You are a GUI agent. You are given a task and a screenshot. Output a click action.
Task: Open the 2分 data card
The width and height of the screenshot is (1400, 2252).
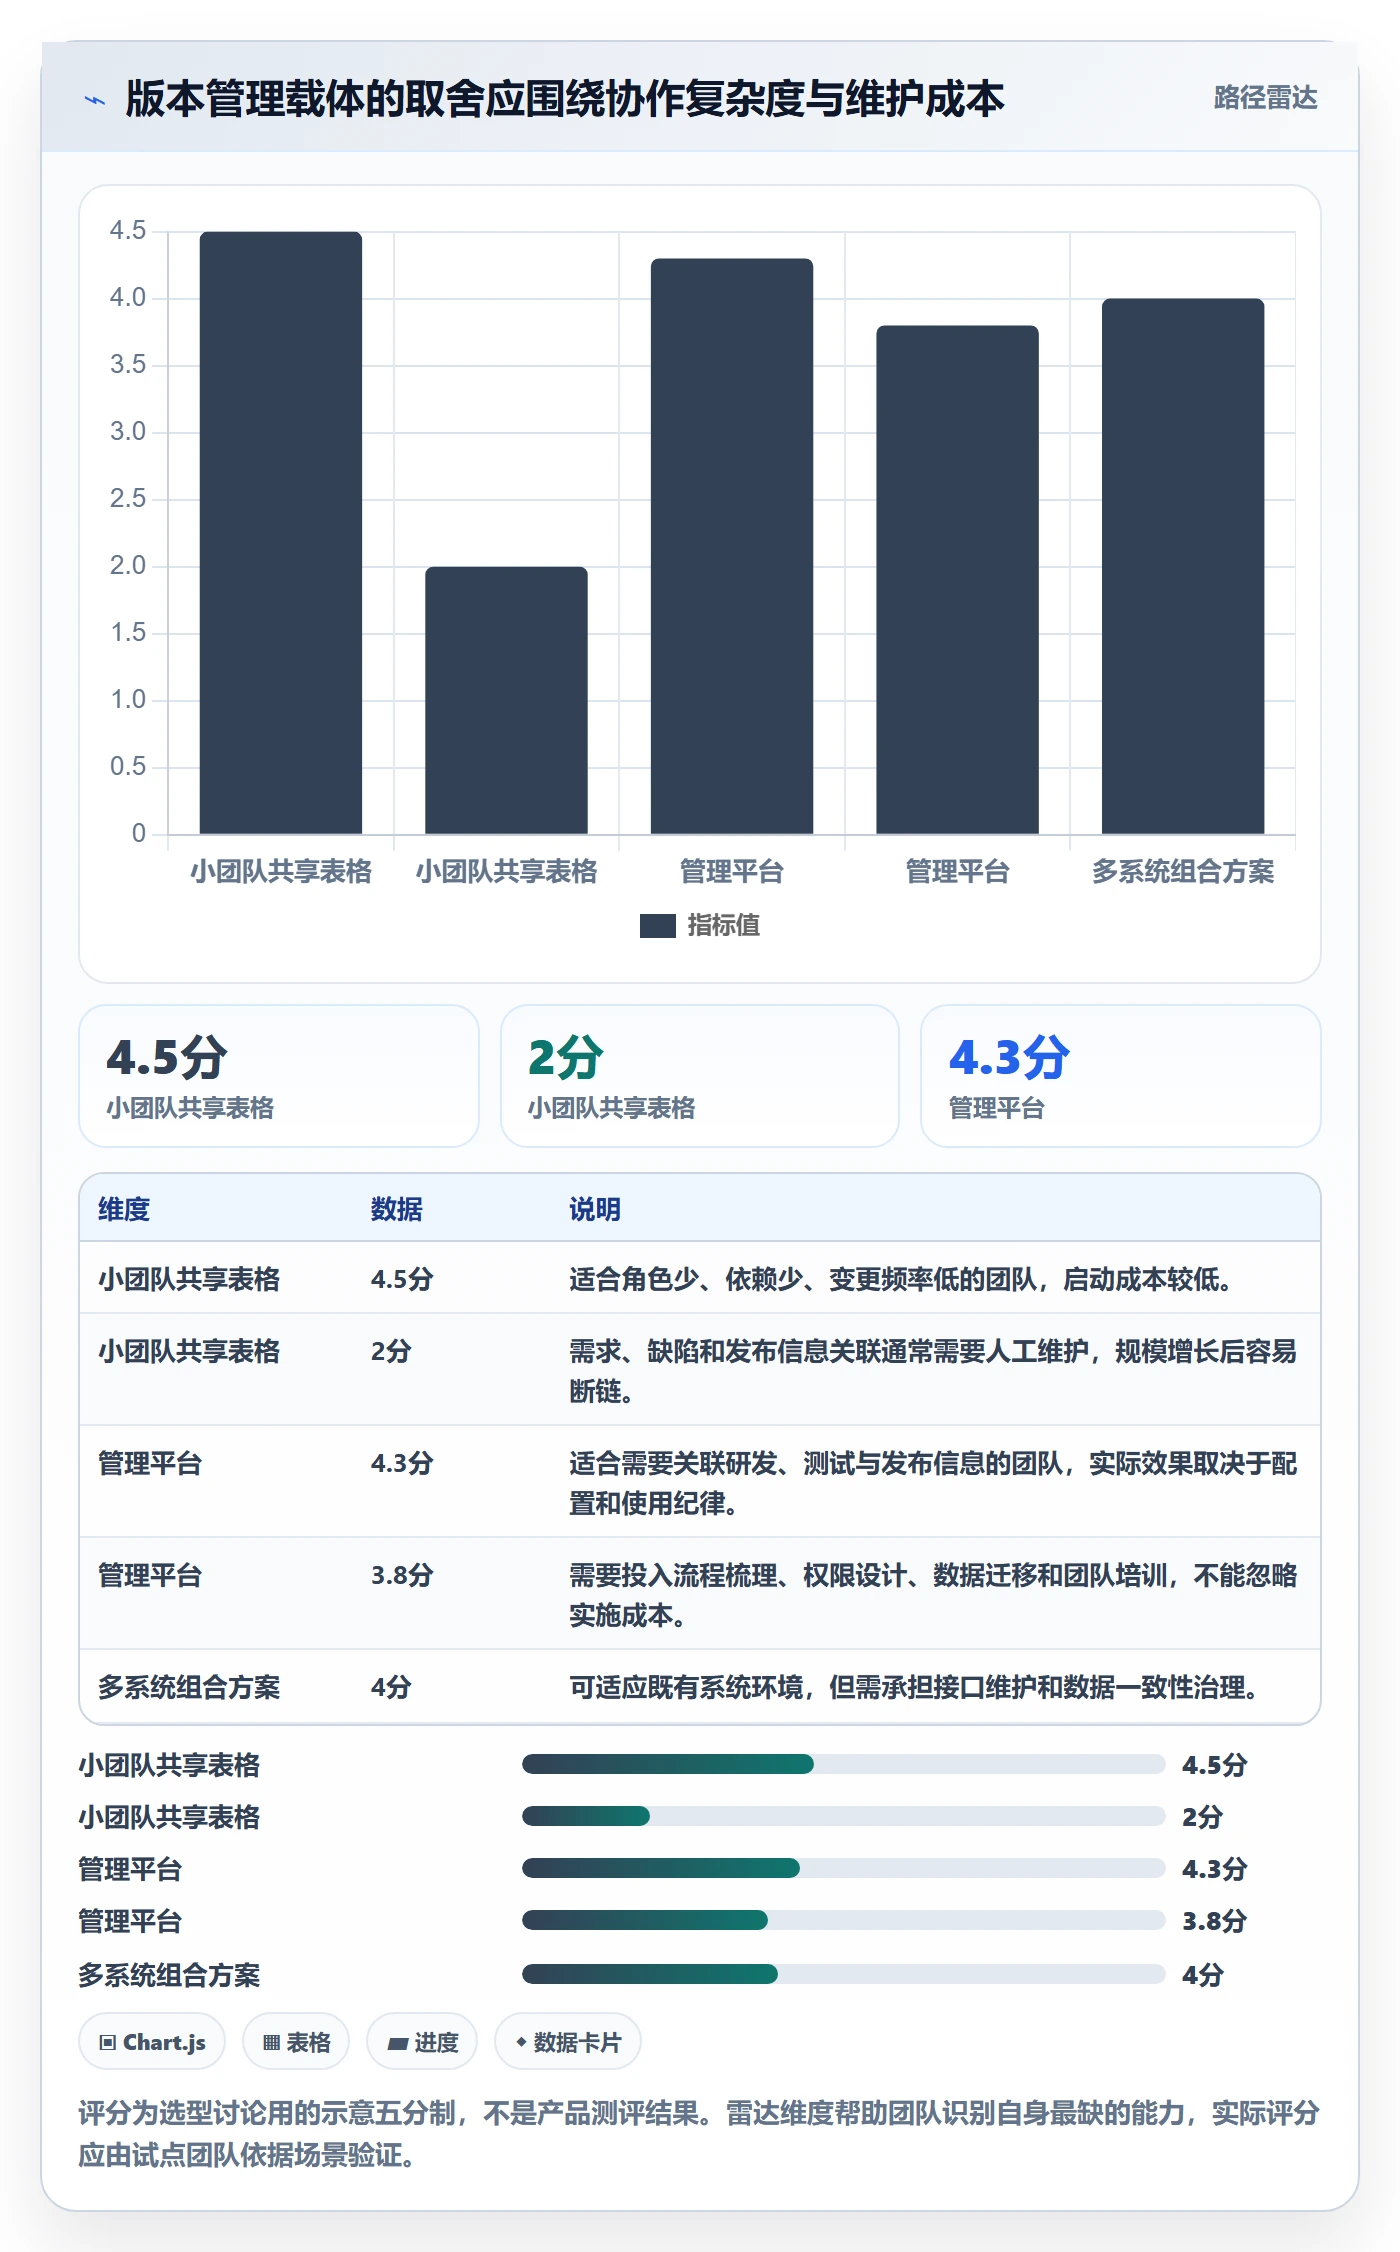pos(700,1076)
